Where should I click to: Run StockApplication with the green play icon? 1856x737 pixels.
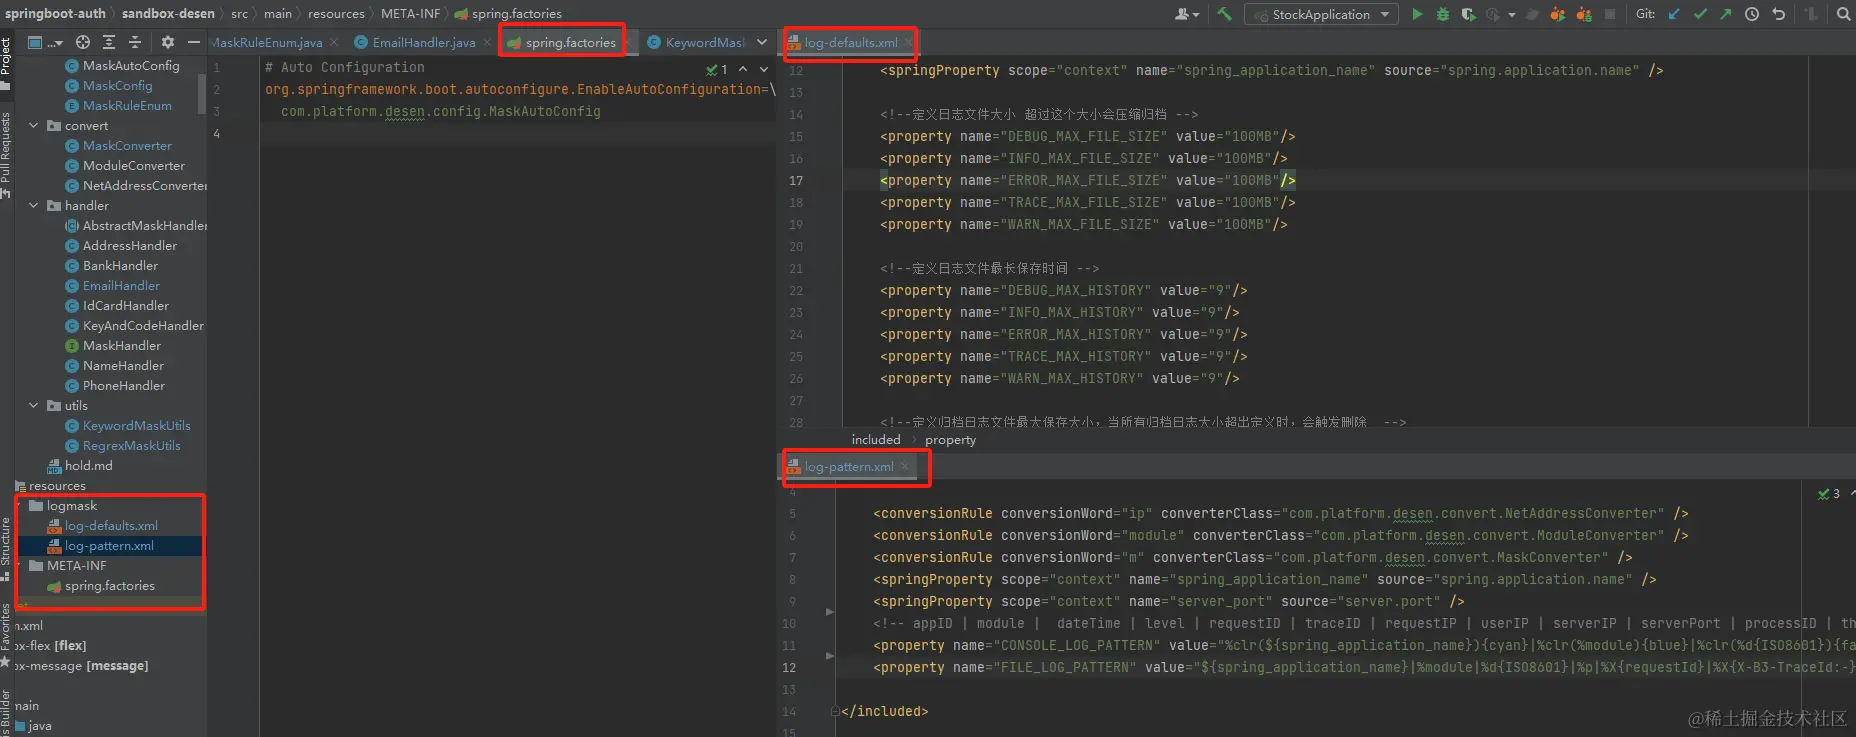pos(1417,14)
